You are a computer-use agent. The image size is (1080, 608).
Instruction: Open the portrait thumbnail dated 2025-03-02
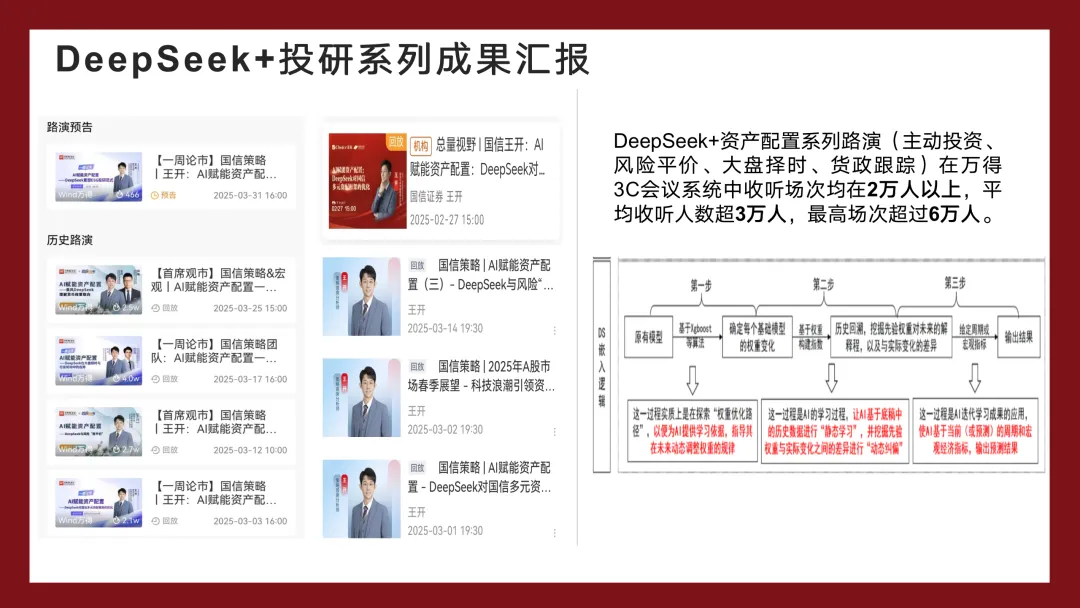click(362, 398)
